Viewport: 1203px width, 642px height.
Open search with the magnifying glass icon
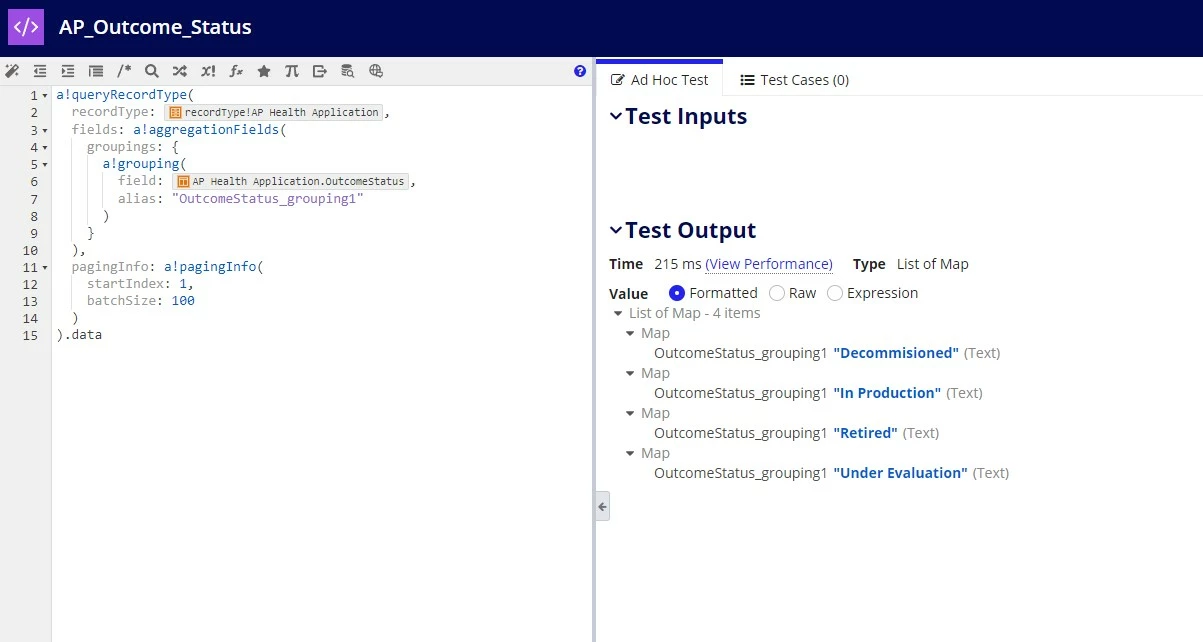tap(152, 71)
